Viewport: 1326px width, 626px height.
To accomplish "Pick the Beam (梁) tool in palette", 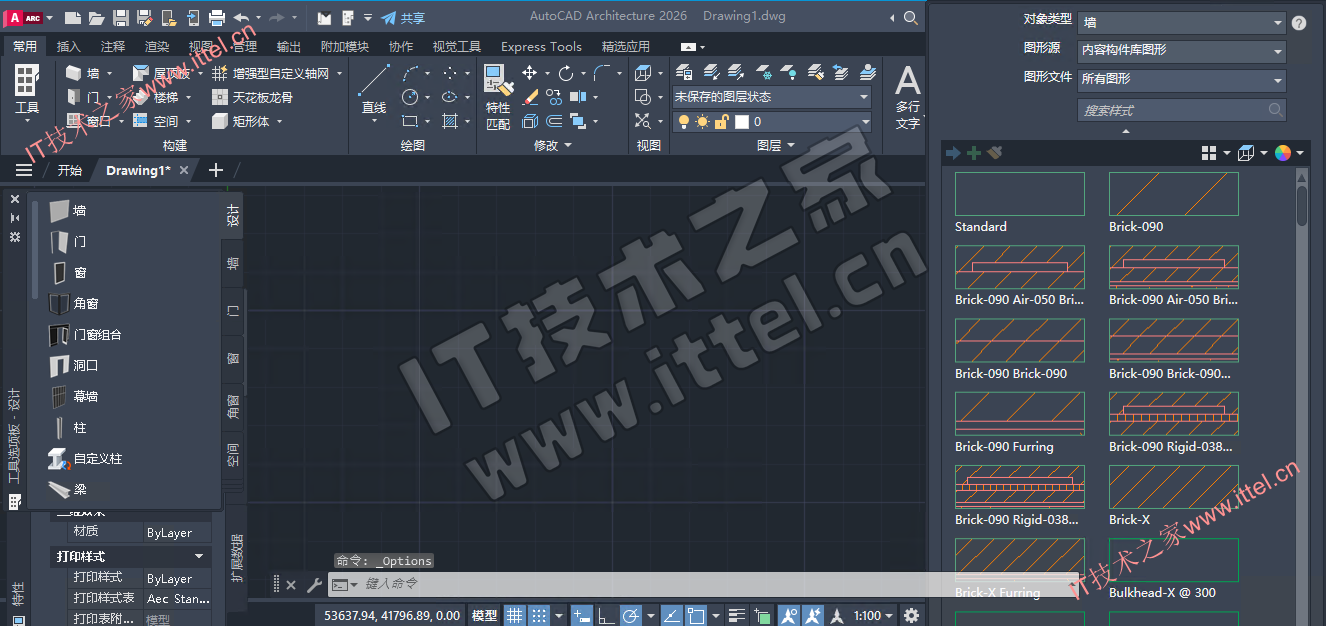I will [69, 489].
